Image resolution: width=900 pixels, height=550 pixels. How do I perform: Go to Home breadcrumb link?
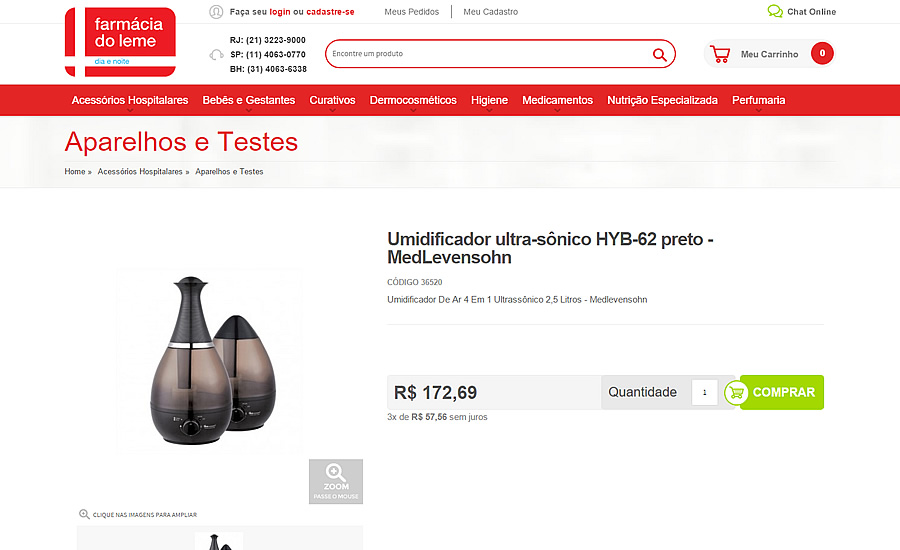[x=75, y=172]
